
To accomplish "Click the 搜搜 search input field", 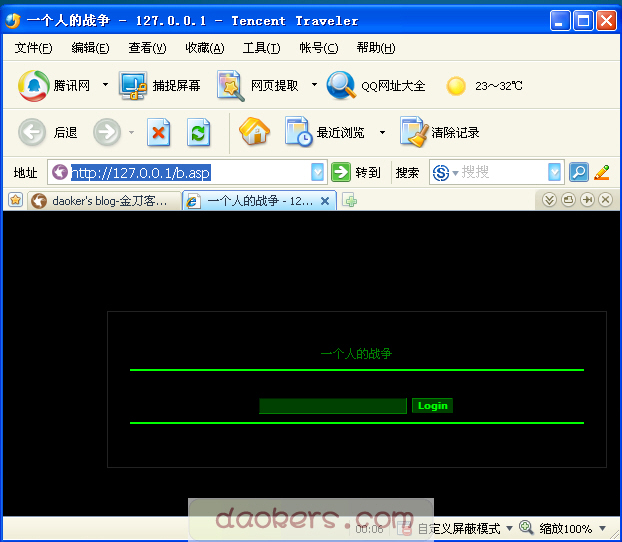I will pyautogui.click(x=504, y=172).
